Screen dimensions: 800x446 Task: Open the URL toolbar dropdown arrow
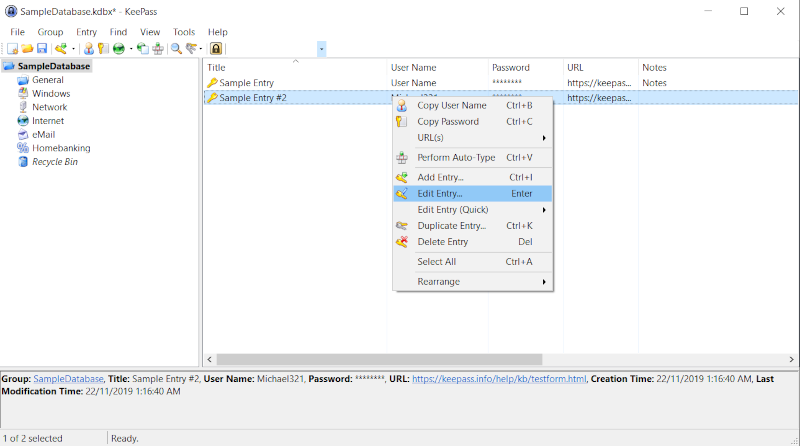click(131, 49)
